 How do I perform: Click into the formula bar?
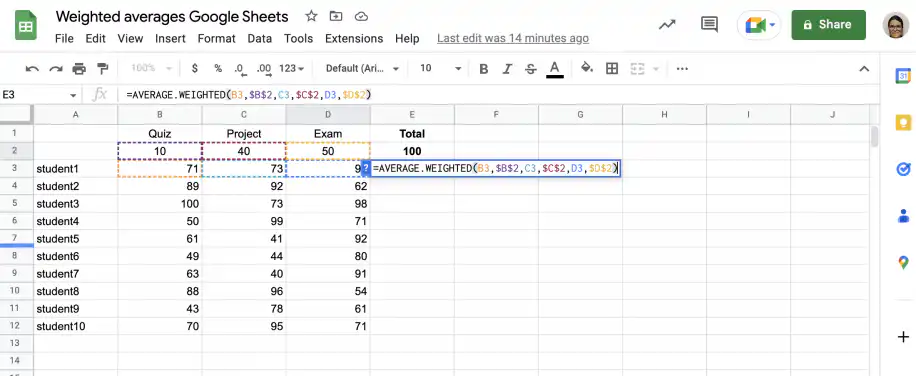(497, 95)
